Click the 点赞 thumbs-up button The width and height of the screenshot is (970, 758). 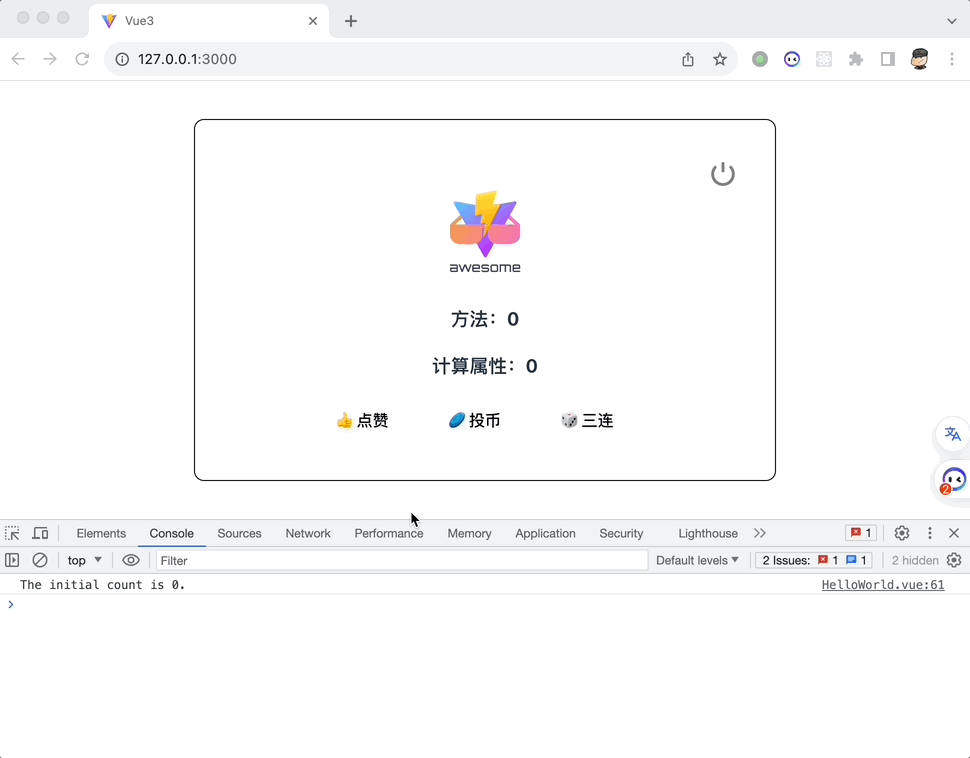(362, 421)
